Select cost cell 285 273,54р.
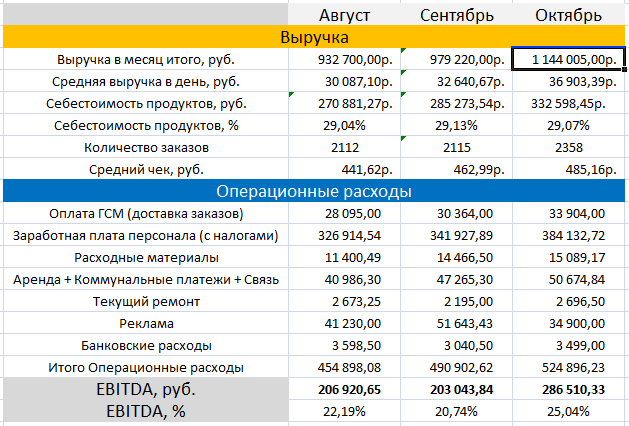629x426 pixels. tap(457, 103)
